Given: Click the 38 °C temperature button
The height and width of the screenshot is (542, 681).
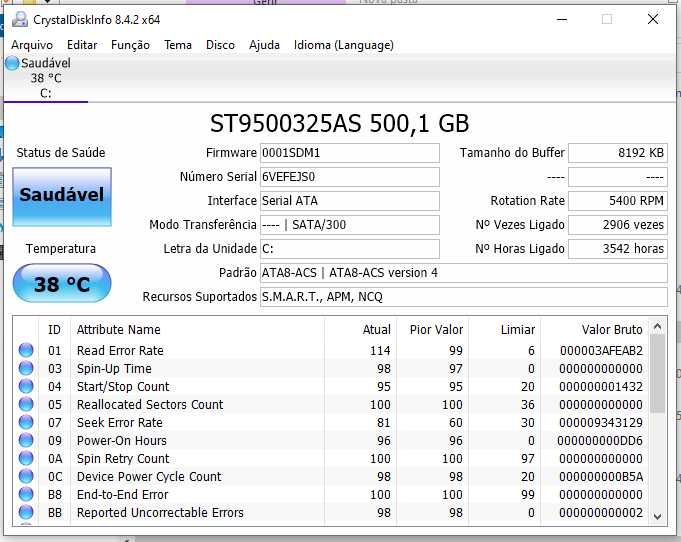Looking at the screenshot, I should pyautogui.click(x=62, y=284).
